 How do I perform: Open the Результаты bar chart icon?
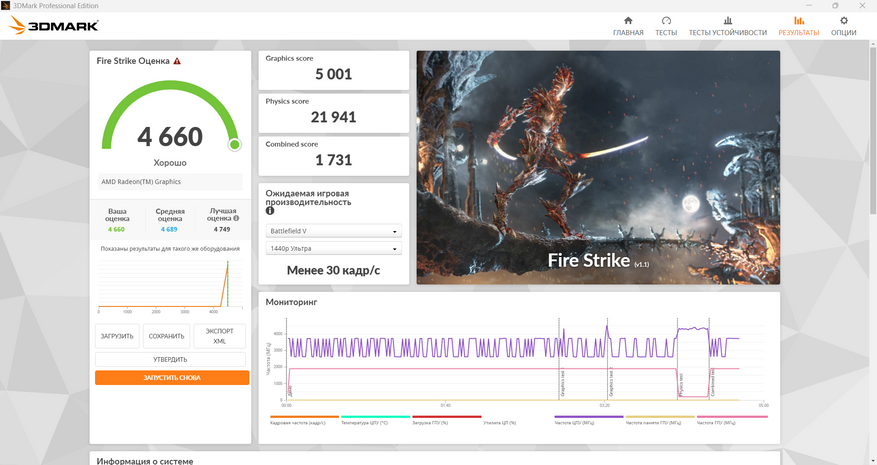799,21
